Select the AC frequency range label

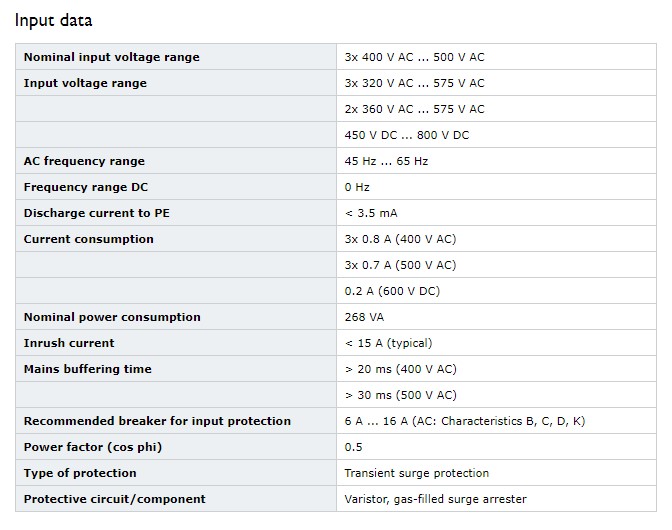[x=84, y=161]
